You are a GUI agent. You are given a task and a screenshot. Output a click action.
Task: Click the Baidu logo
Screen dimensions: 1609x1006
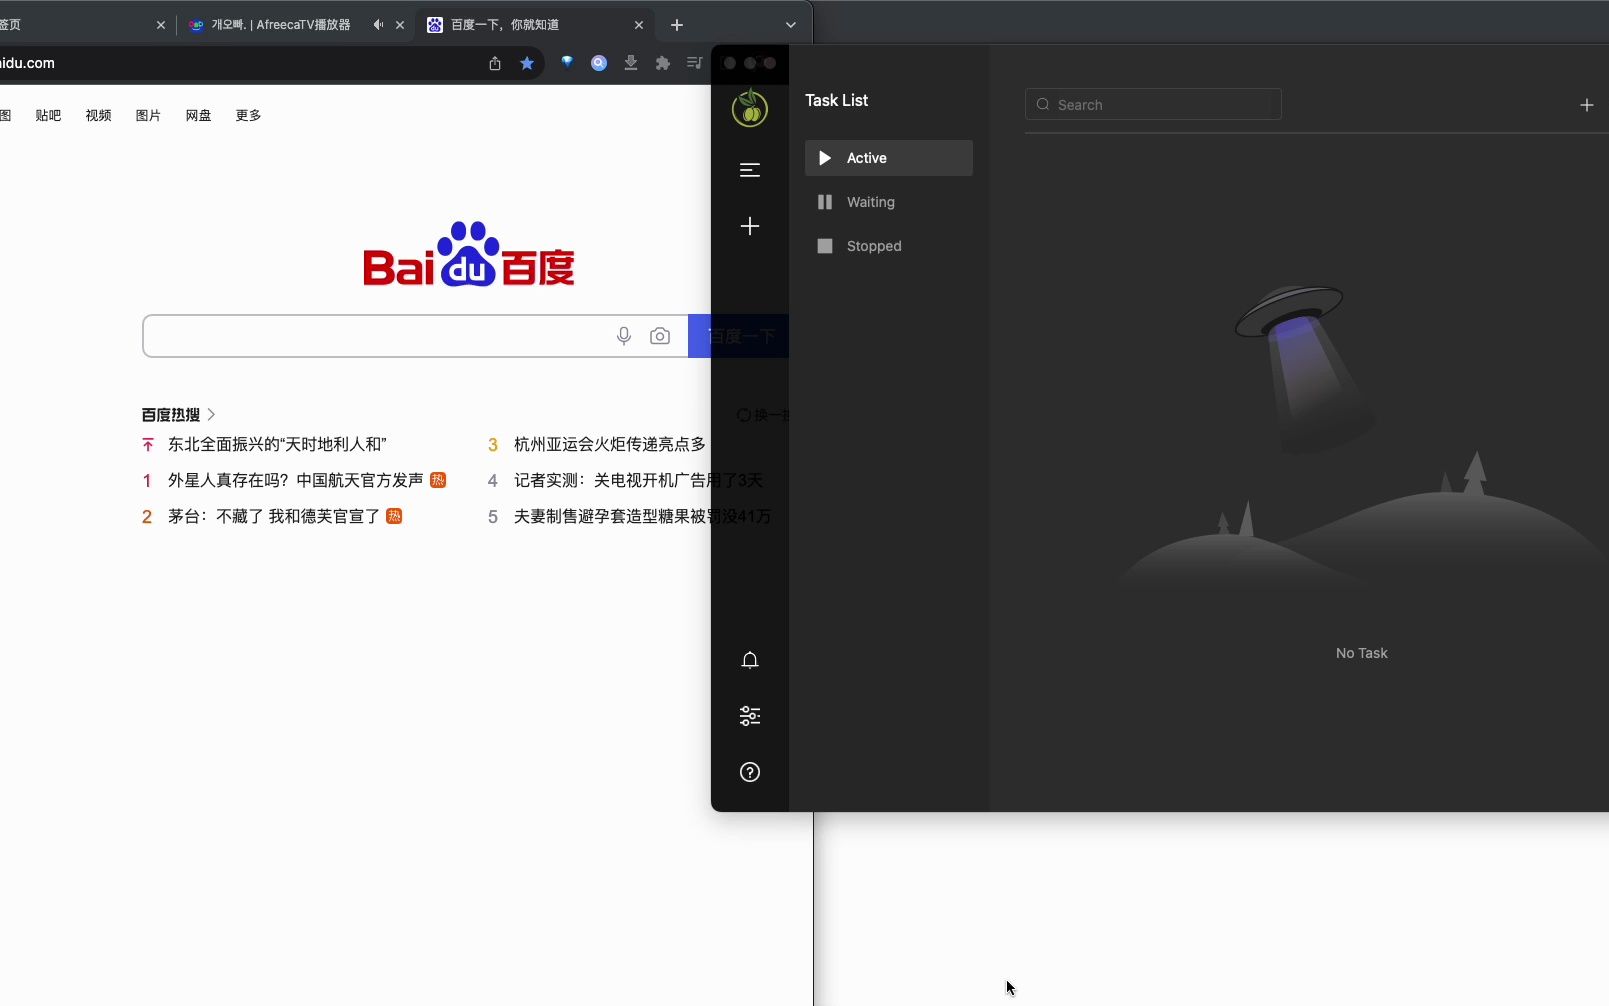tap(468, 254)
